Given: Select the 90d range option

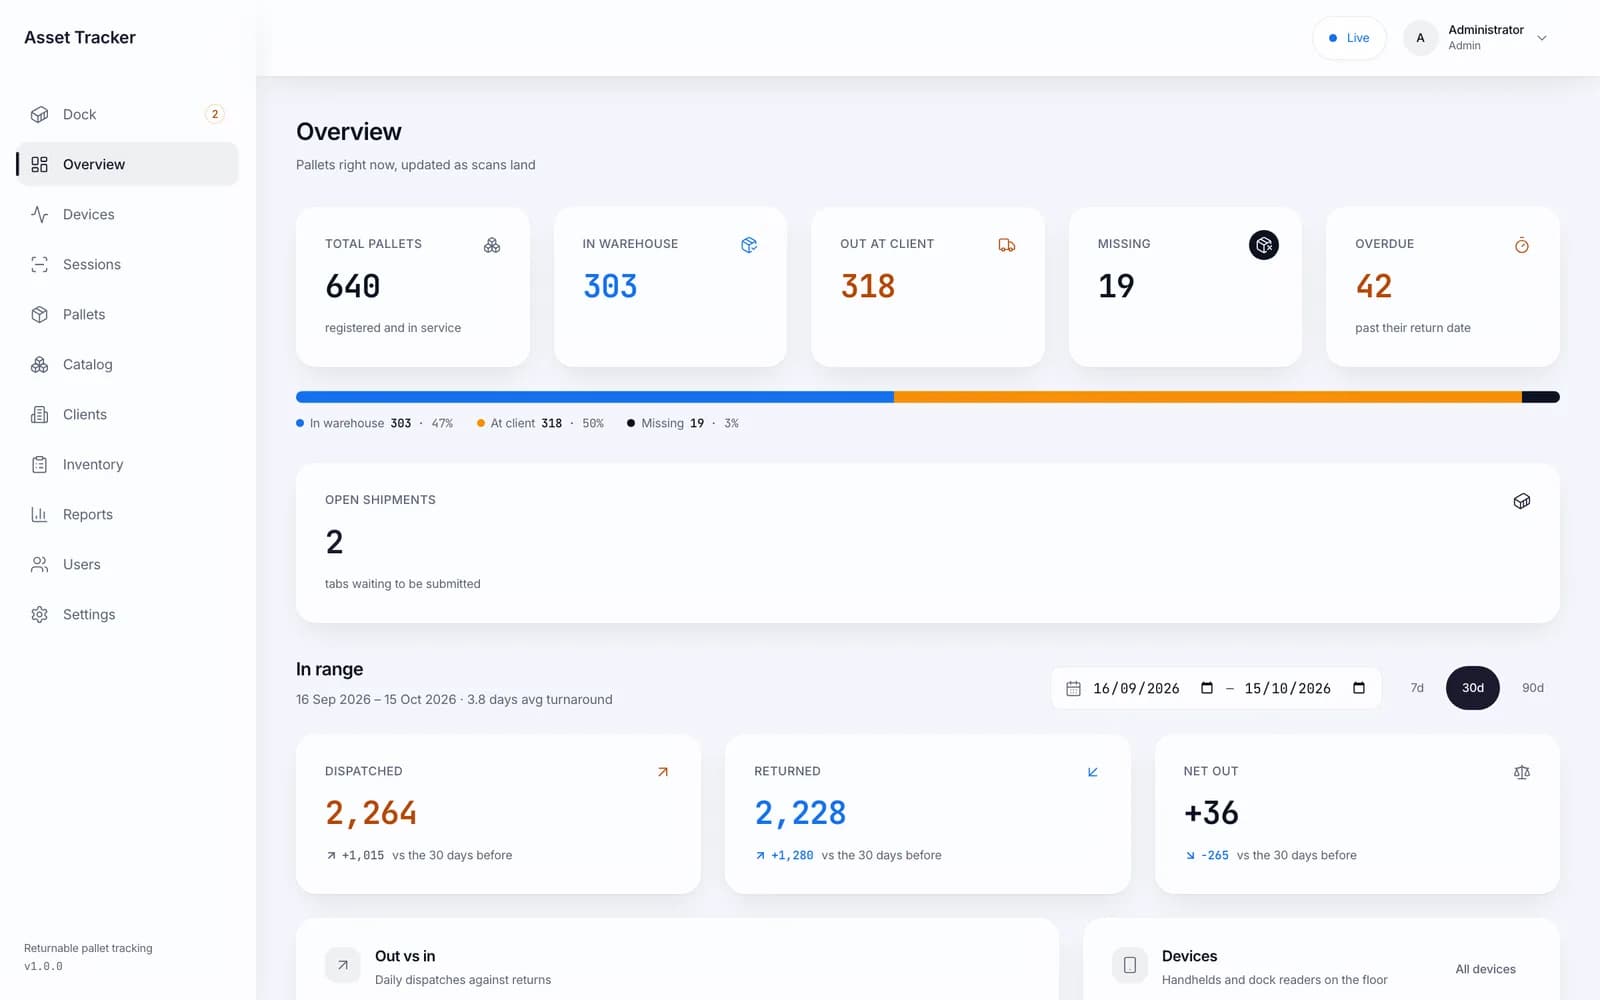Looking at the screenshot, I should (1533, 688).
